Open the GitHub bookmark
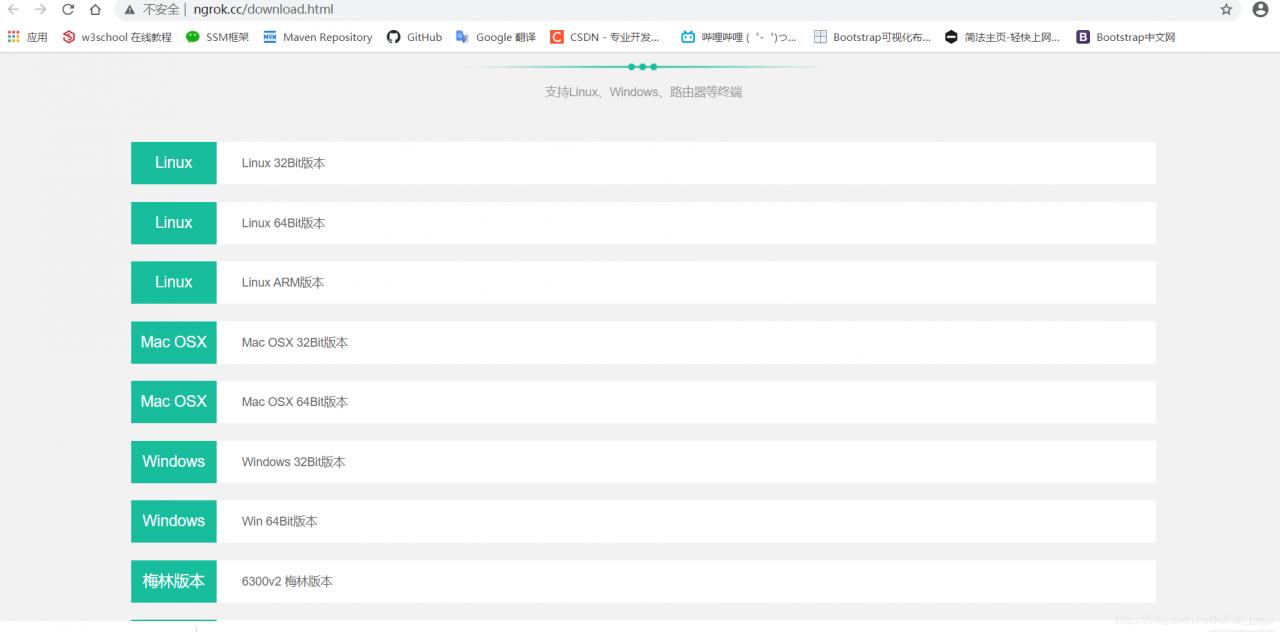 (x=414, y=37)
